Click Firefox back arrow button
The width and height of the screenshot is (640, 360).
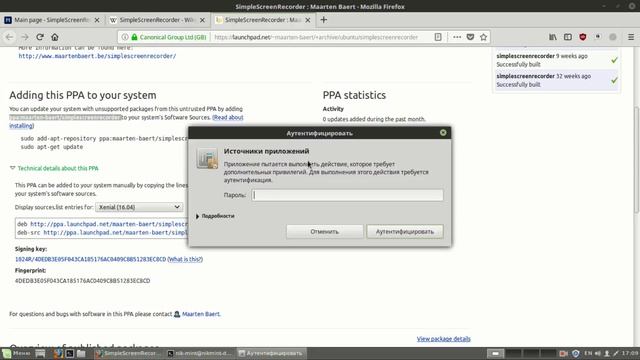(x=9, y=37)
